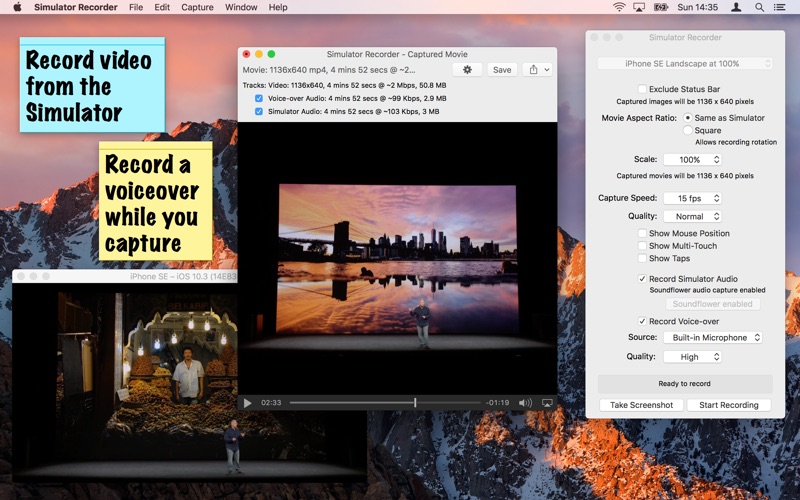Open the gear settings button in Captured Movie
This screenshot has width=800, height=500.
[467, 70]
